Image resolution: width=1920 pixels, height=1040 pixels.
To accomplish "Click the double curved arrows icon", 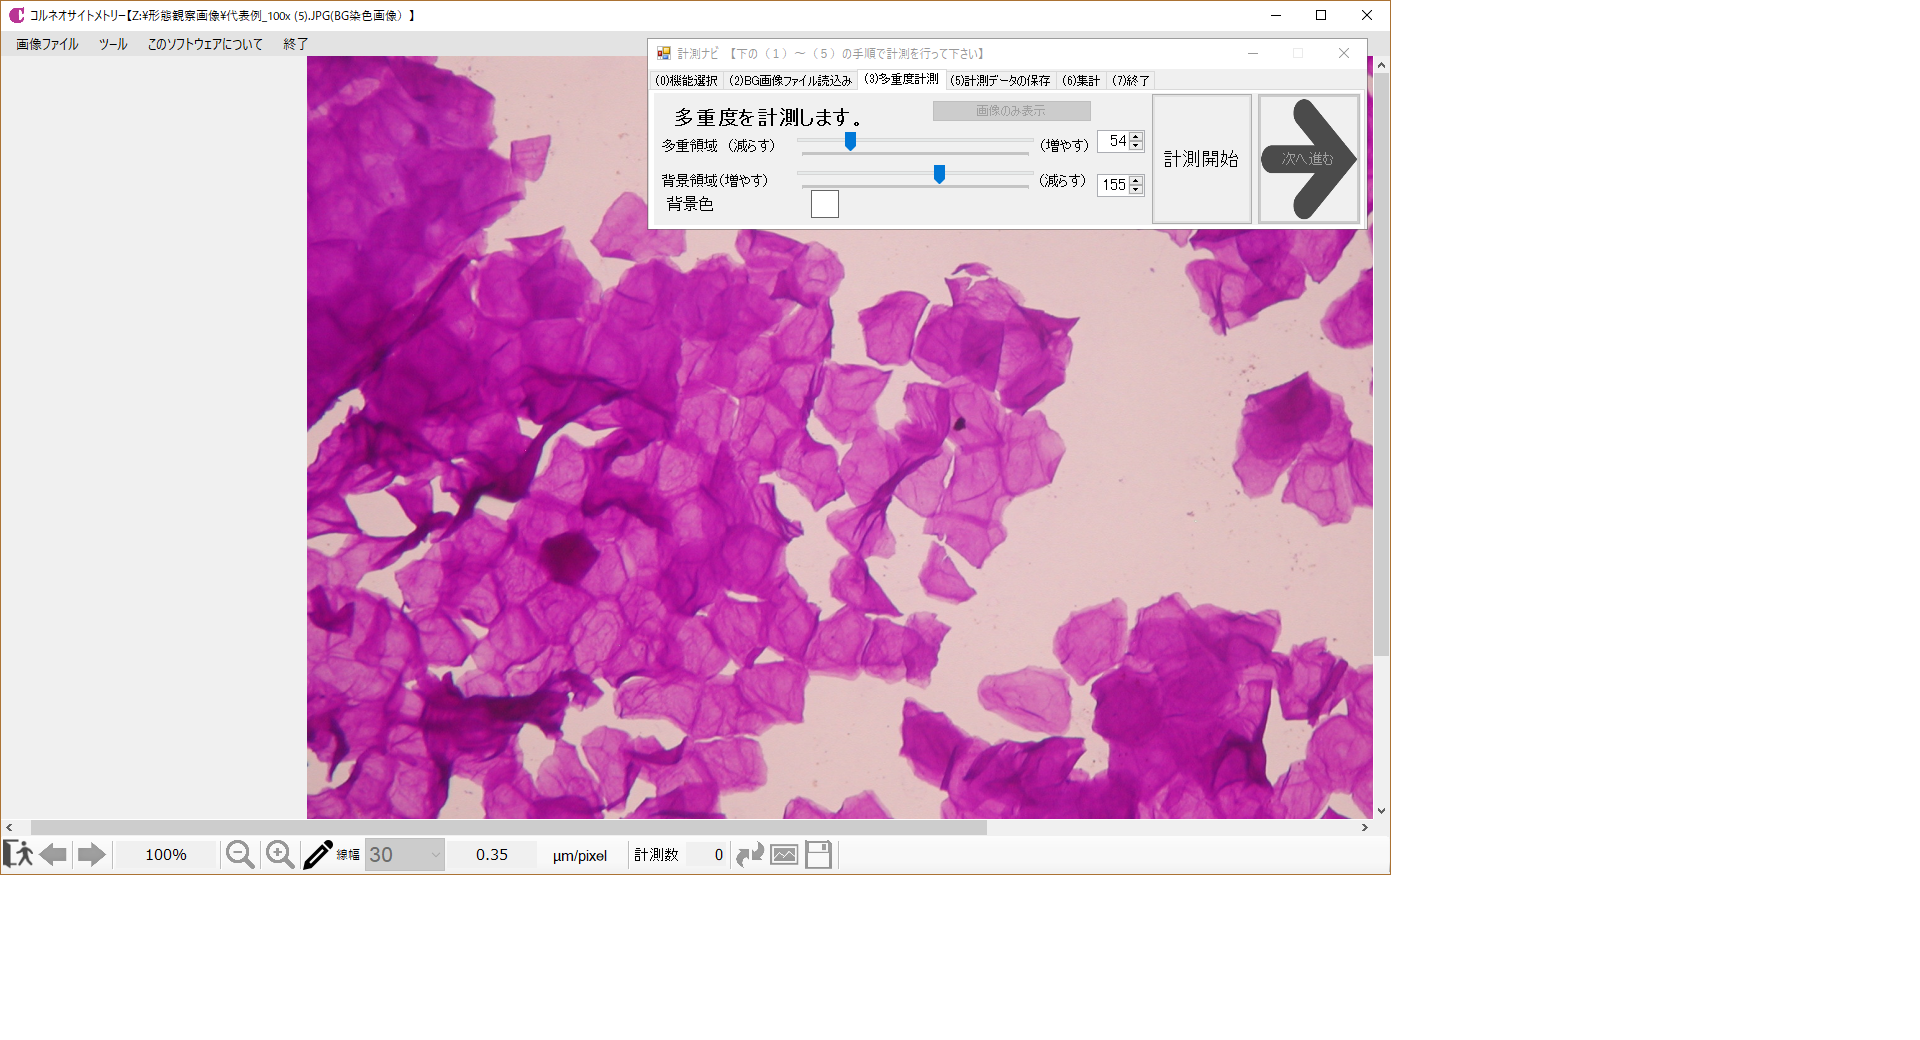I will [749, 854].
